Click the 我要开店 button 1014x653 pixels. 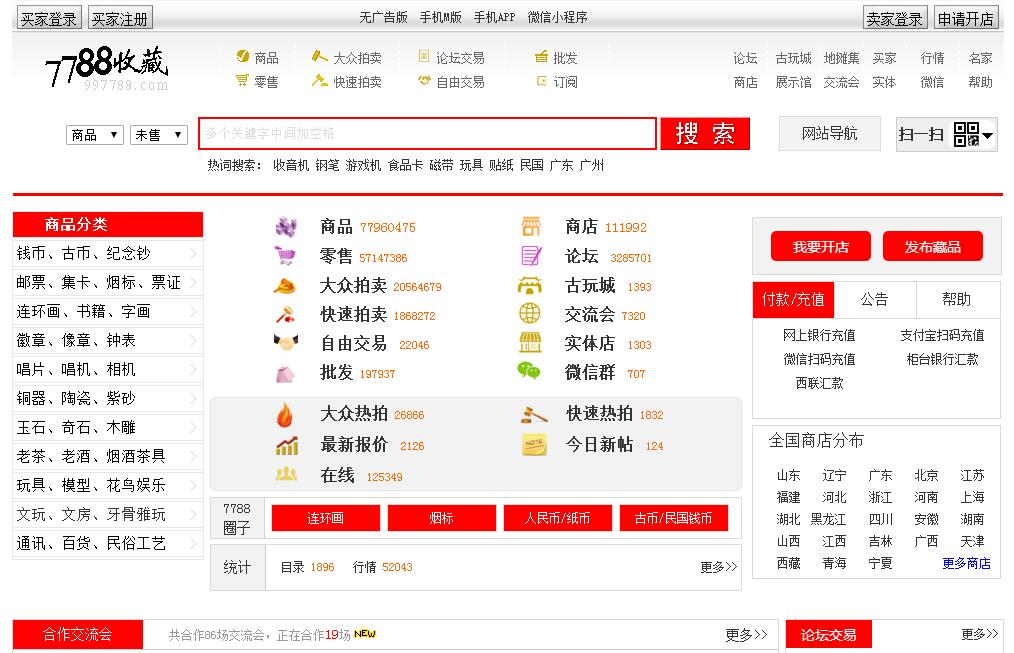coord(820,247)
